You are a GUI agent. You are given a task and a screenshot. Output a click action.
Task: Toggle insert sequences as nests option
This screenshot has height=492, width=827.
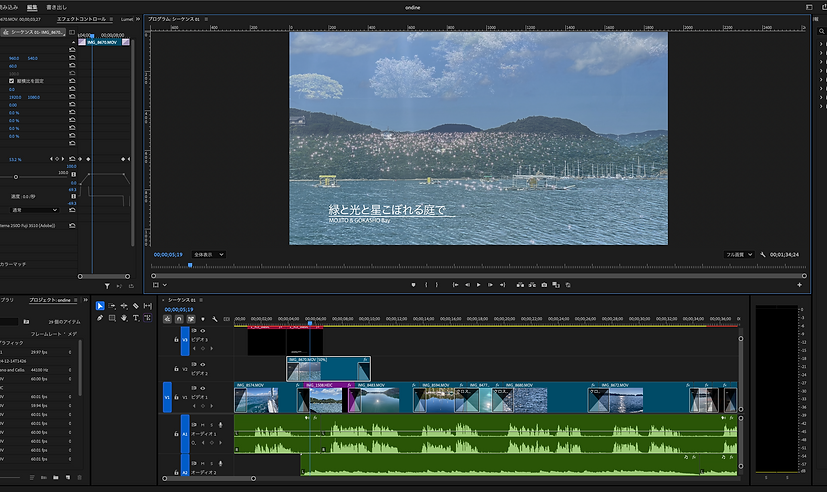[167, 319]
